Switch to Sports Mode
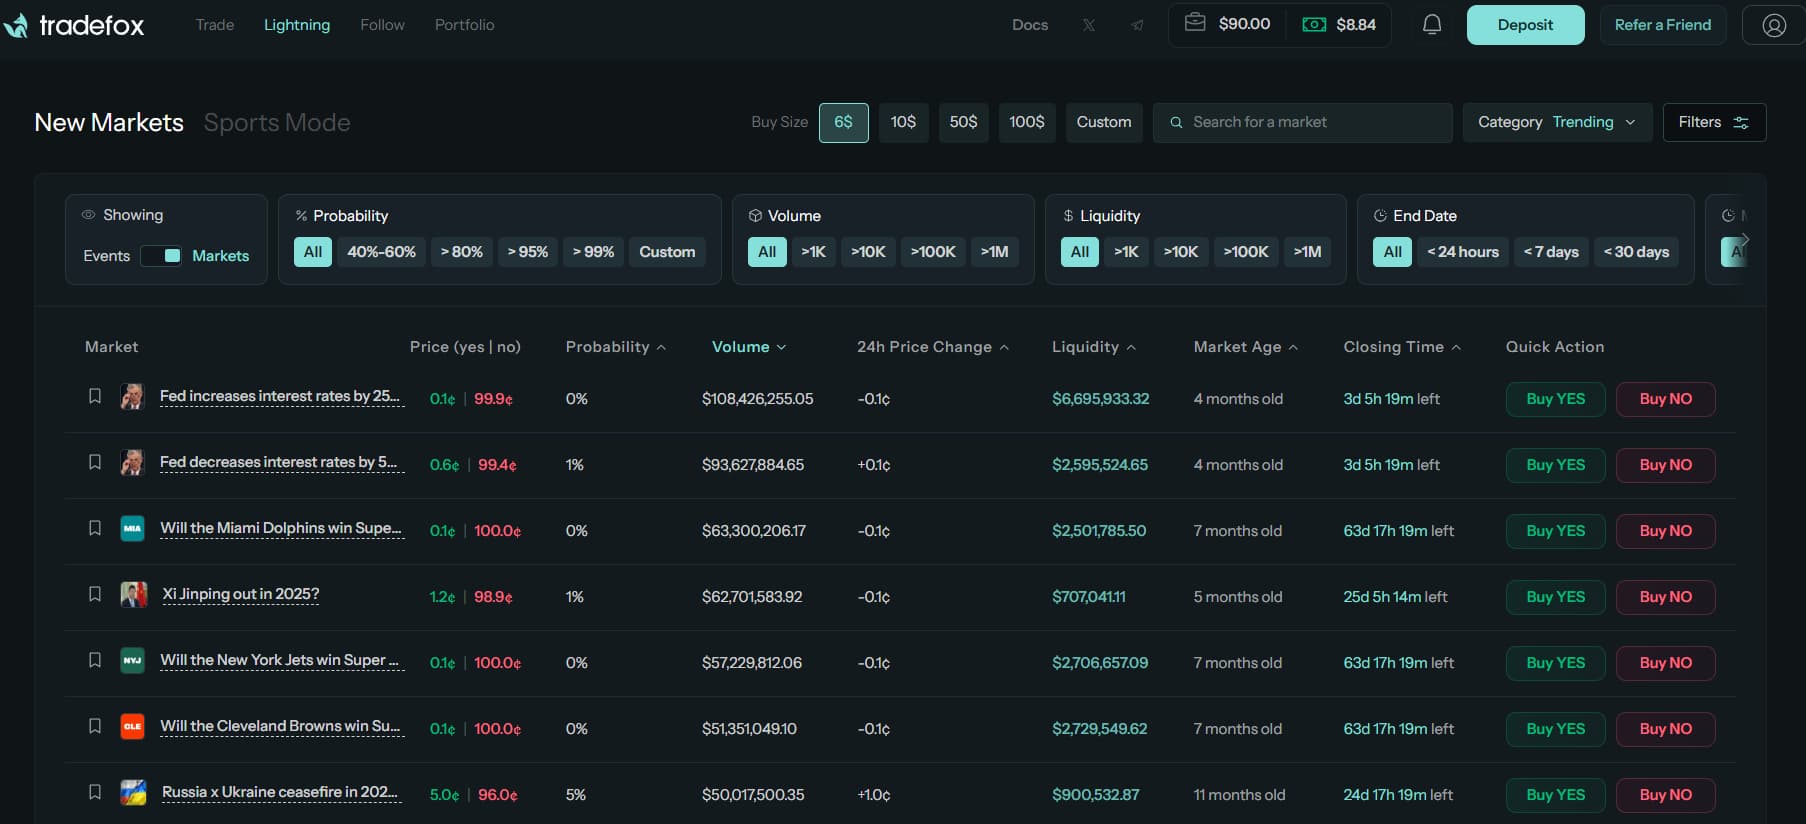1806x824 pixels. click(x=277, y=122)
